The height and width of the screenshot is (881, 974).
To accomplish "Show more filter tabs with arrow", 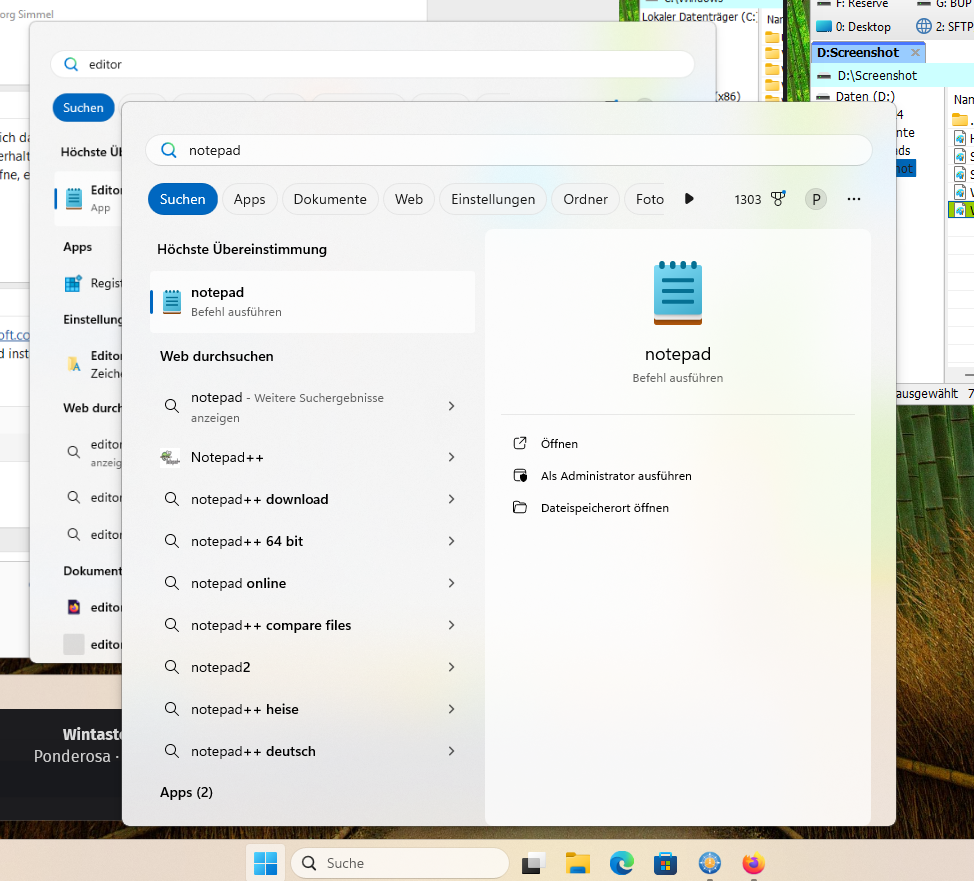I will [x=689, y=199].
